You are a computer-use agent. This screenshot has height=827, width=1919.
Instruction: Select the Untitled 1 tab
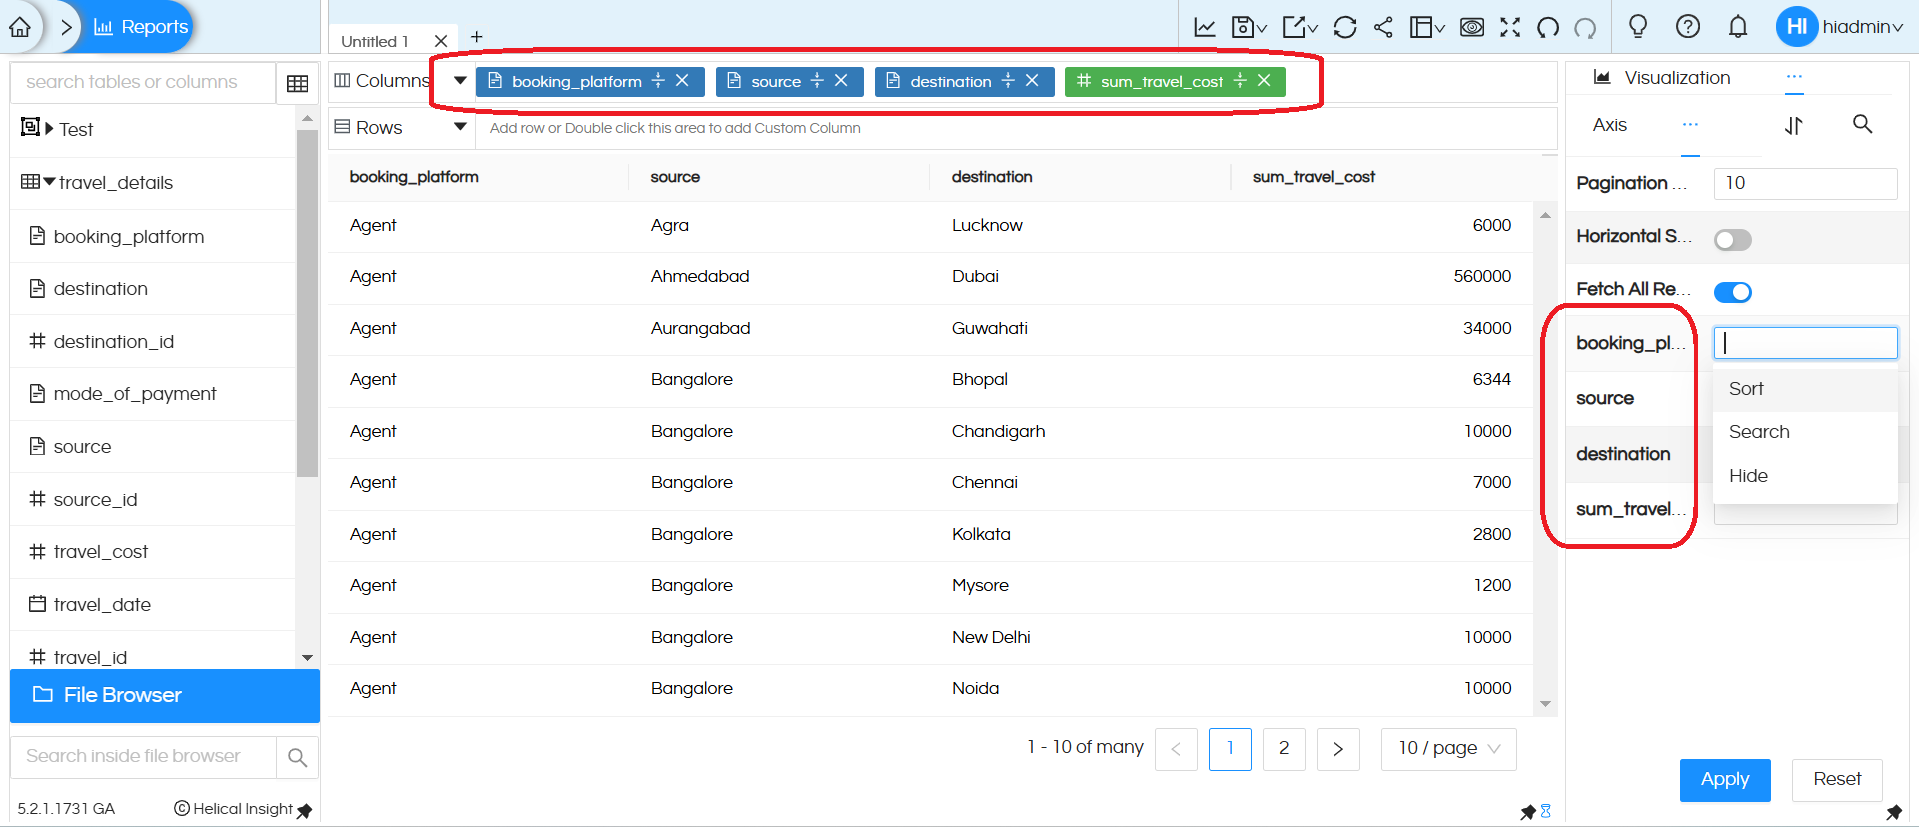[375, 41]
